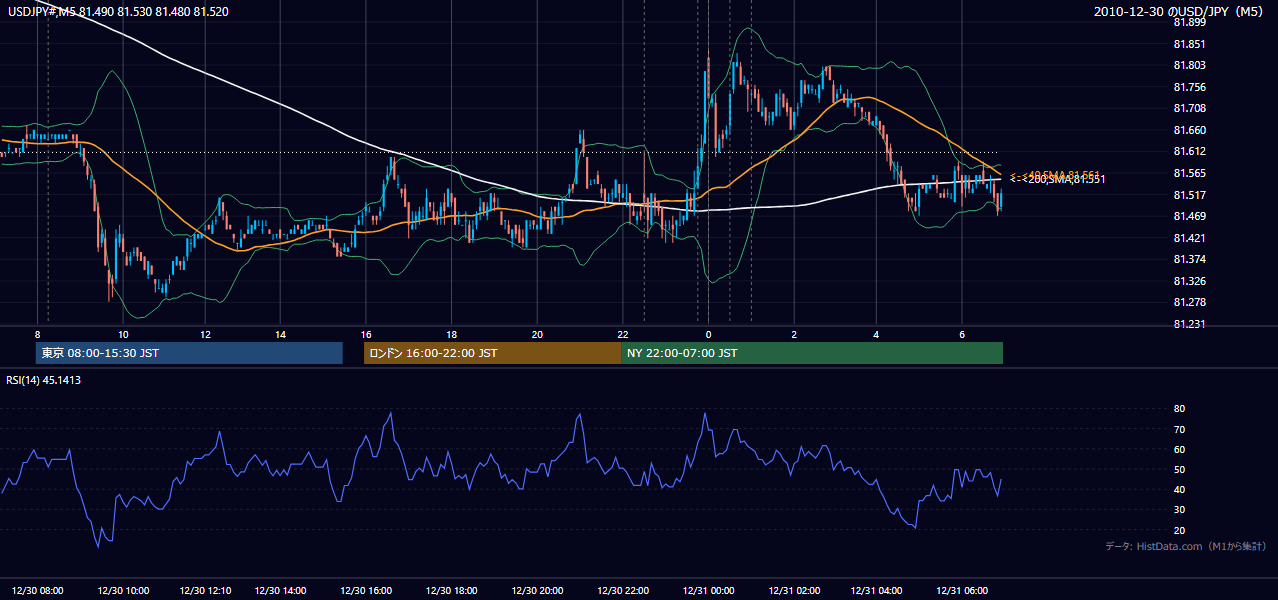Click the 81.756 price axis label
The image size is (1278, 600).
click(1189, 87)
